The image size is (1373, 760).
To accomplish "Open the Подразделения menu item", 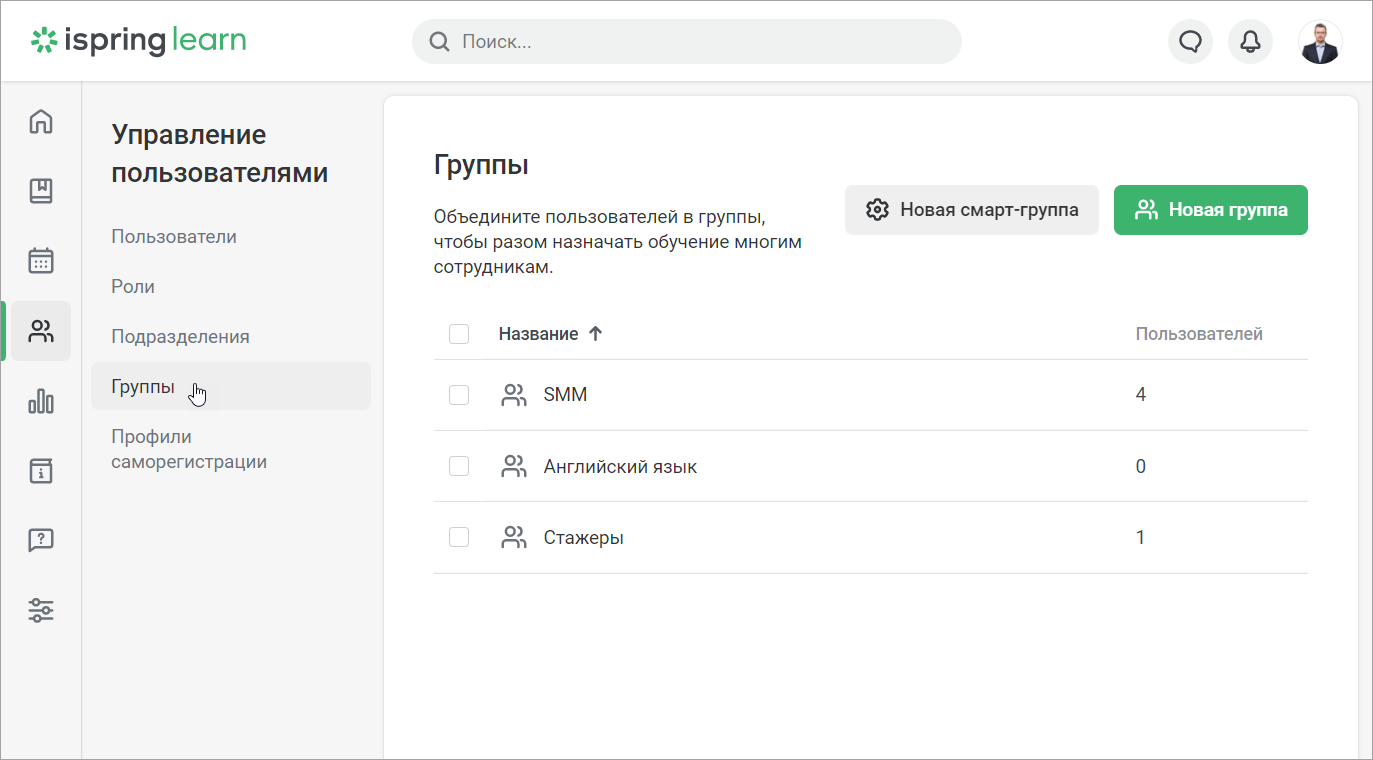I will [180, 337].
